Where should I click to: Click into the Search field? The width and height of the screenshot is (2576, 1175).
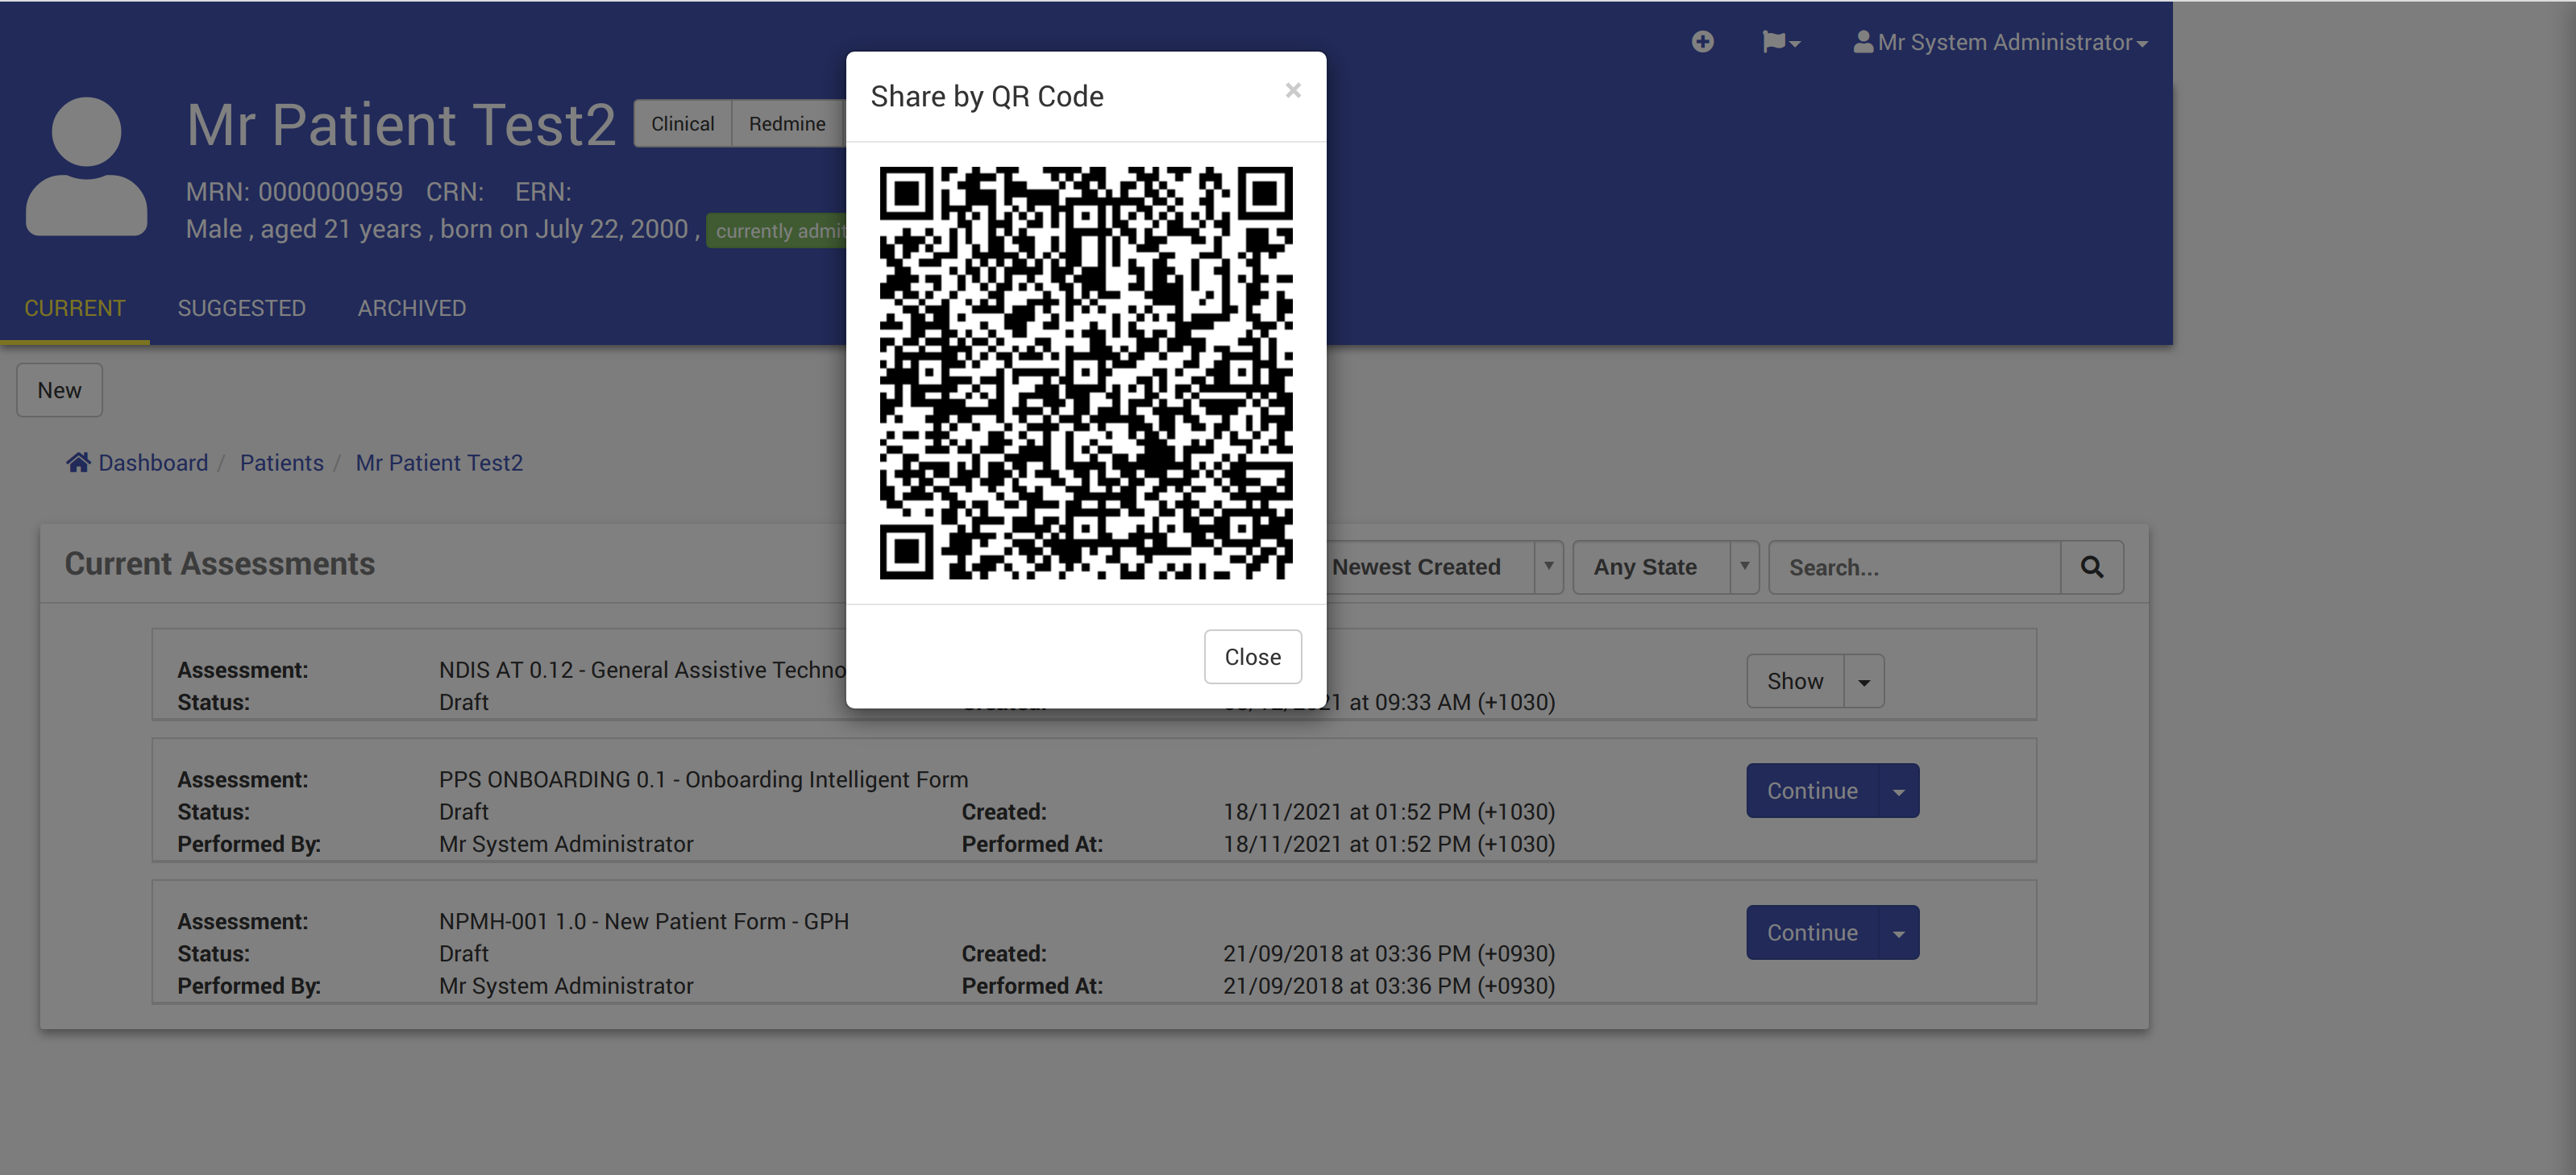coord(1913,567)
